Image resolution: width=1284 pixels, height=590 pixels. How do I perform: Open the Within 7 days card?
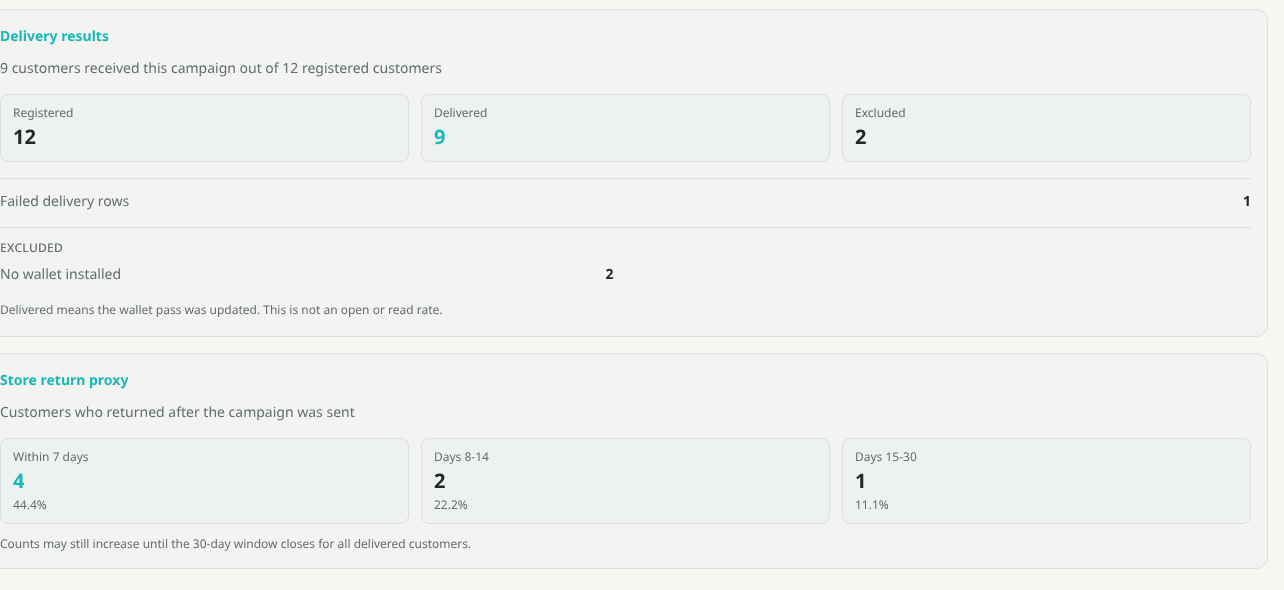(x=204, y=481)
